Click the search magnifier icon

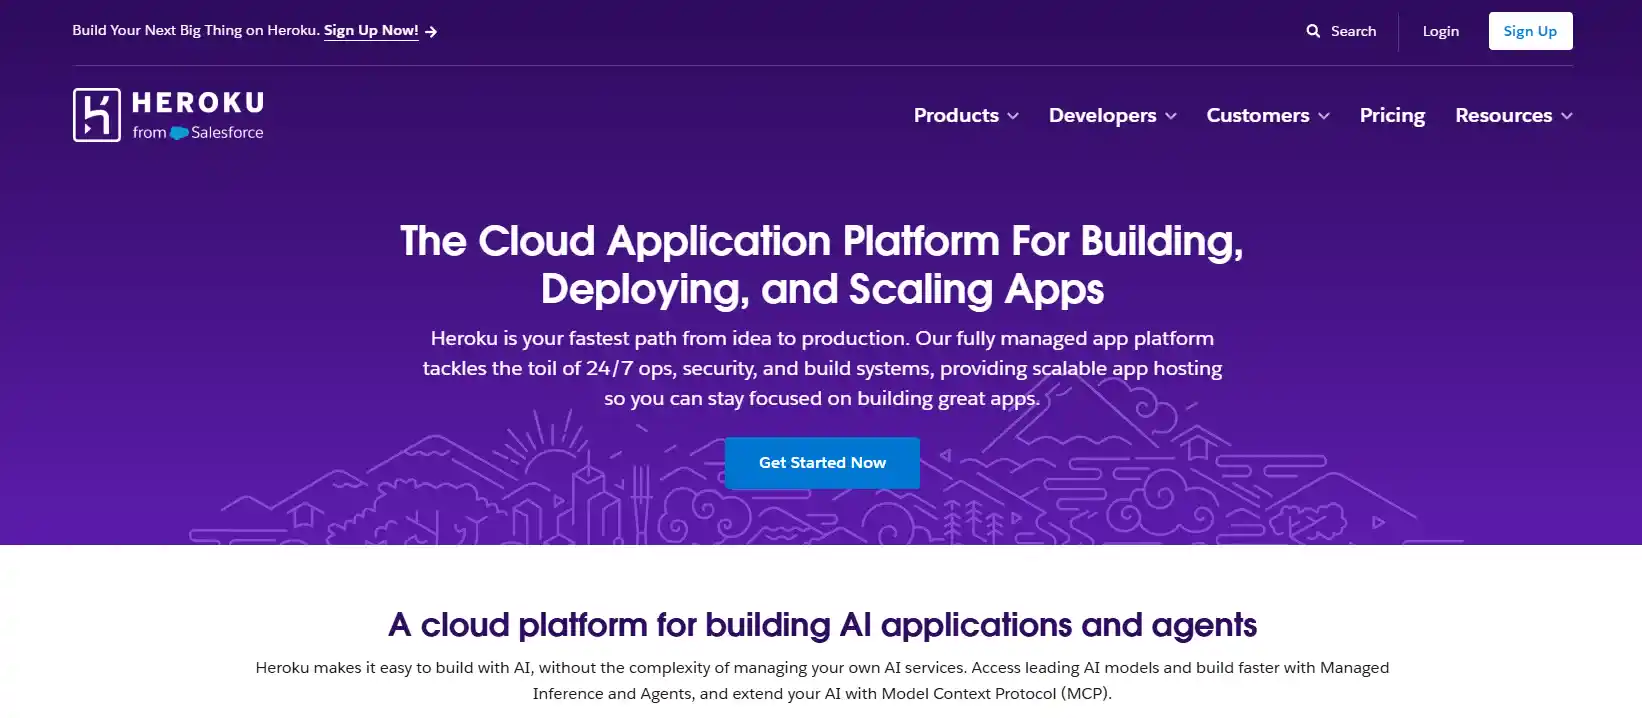tap(1313, 31)
